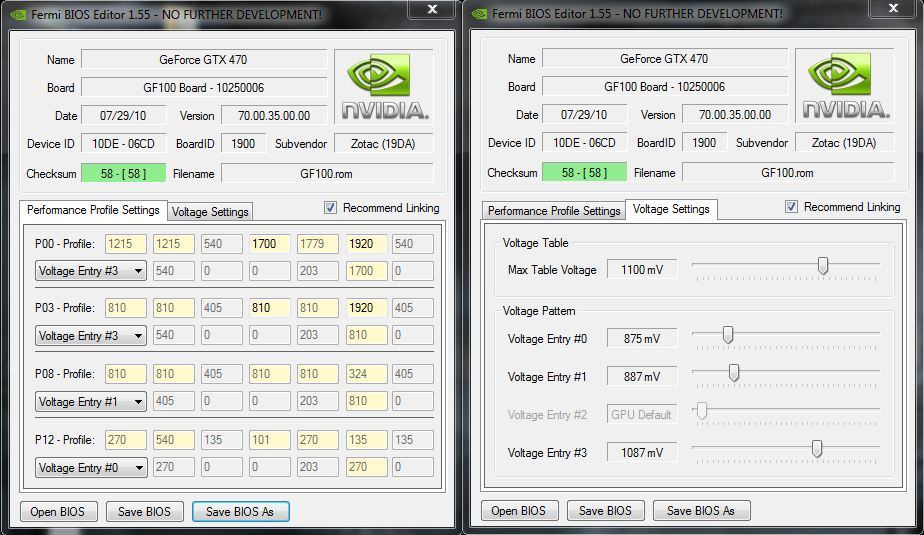Viewport: 924px width, 535px height.
Task: Open the P00 profile Voltage Entry #3 dropdown
Action: tap(91, 271)
